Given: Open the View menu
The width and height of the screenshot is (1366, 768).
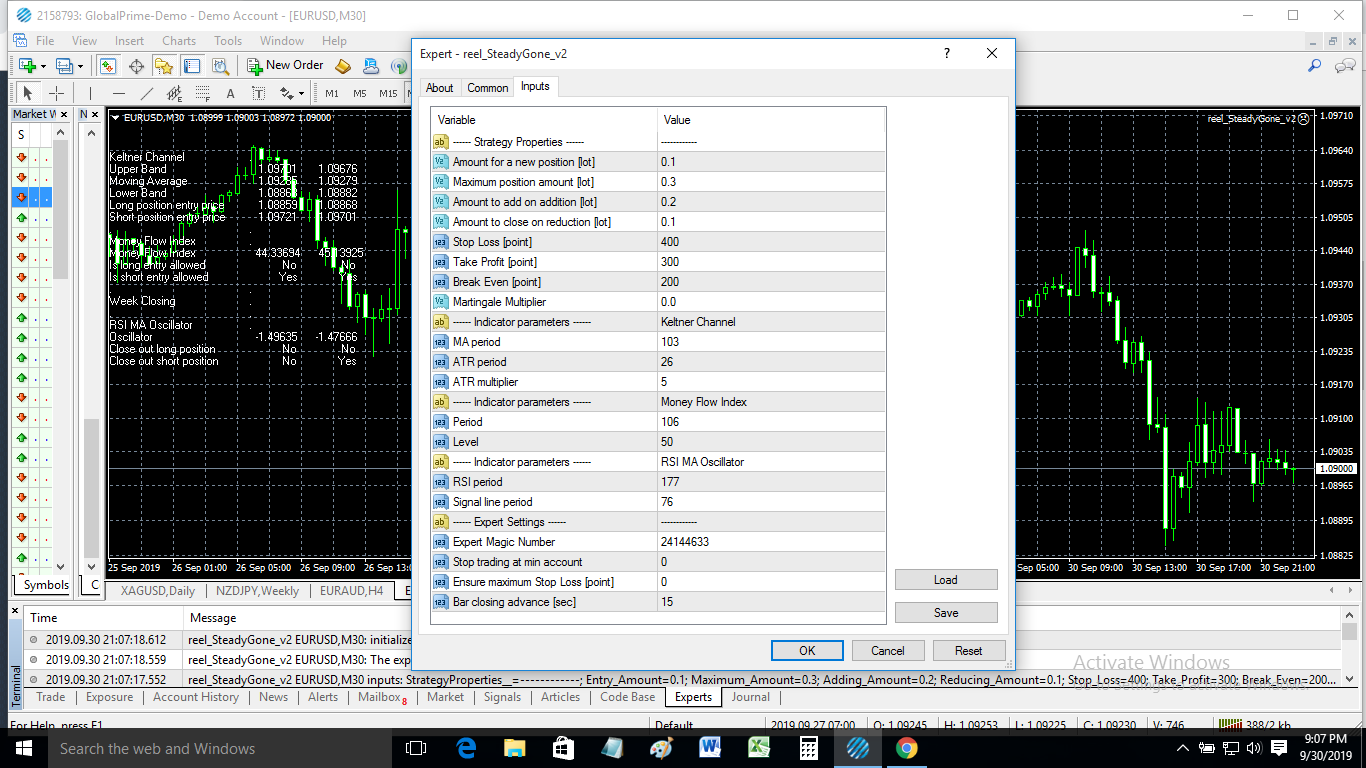Looking at the screenshot, I should point(85,41).
